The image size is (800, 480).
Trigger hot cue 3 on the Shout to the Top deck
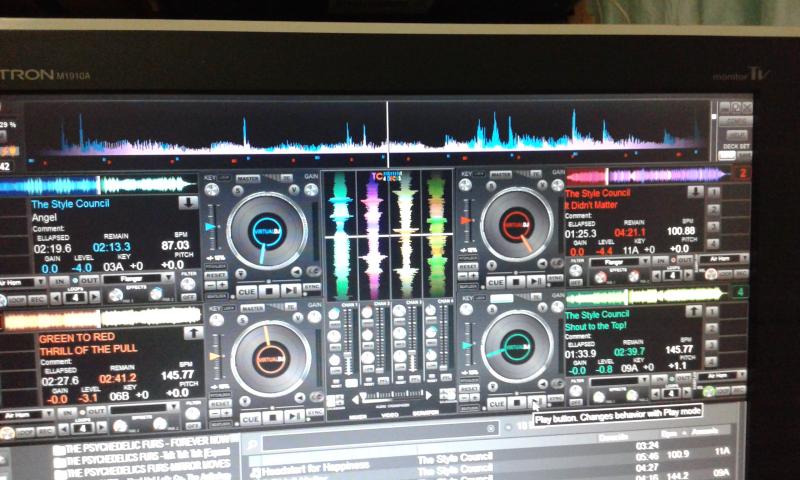tap(713, 345)
